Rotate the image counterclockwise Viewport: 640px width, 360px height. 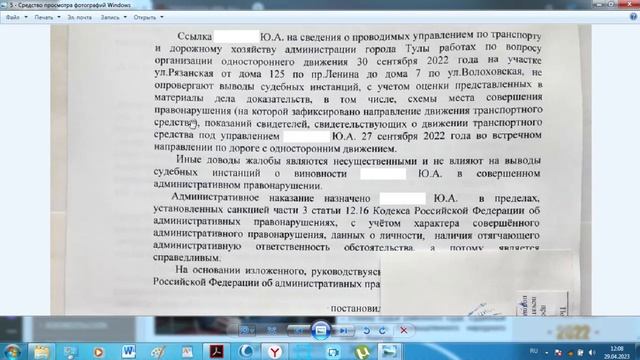click(x=367, y=331)
